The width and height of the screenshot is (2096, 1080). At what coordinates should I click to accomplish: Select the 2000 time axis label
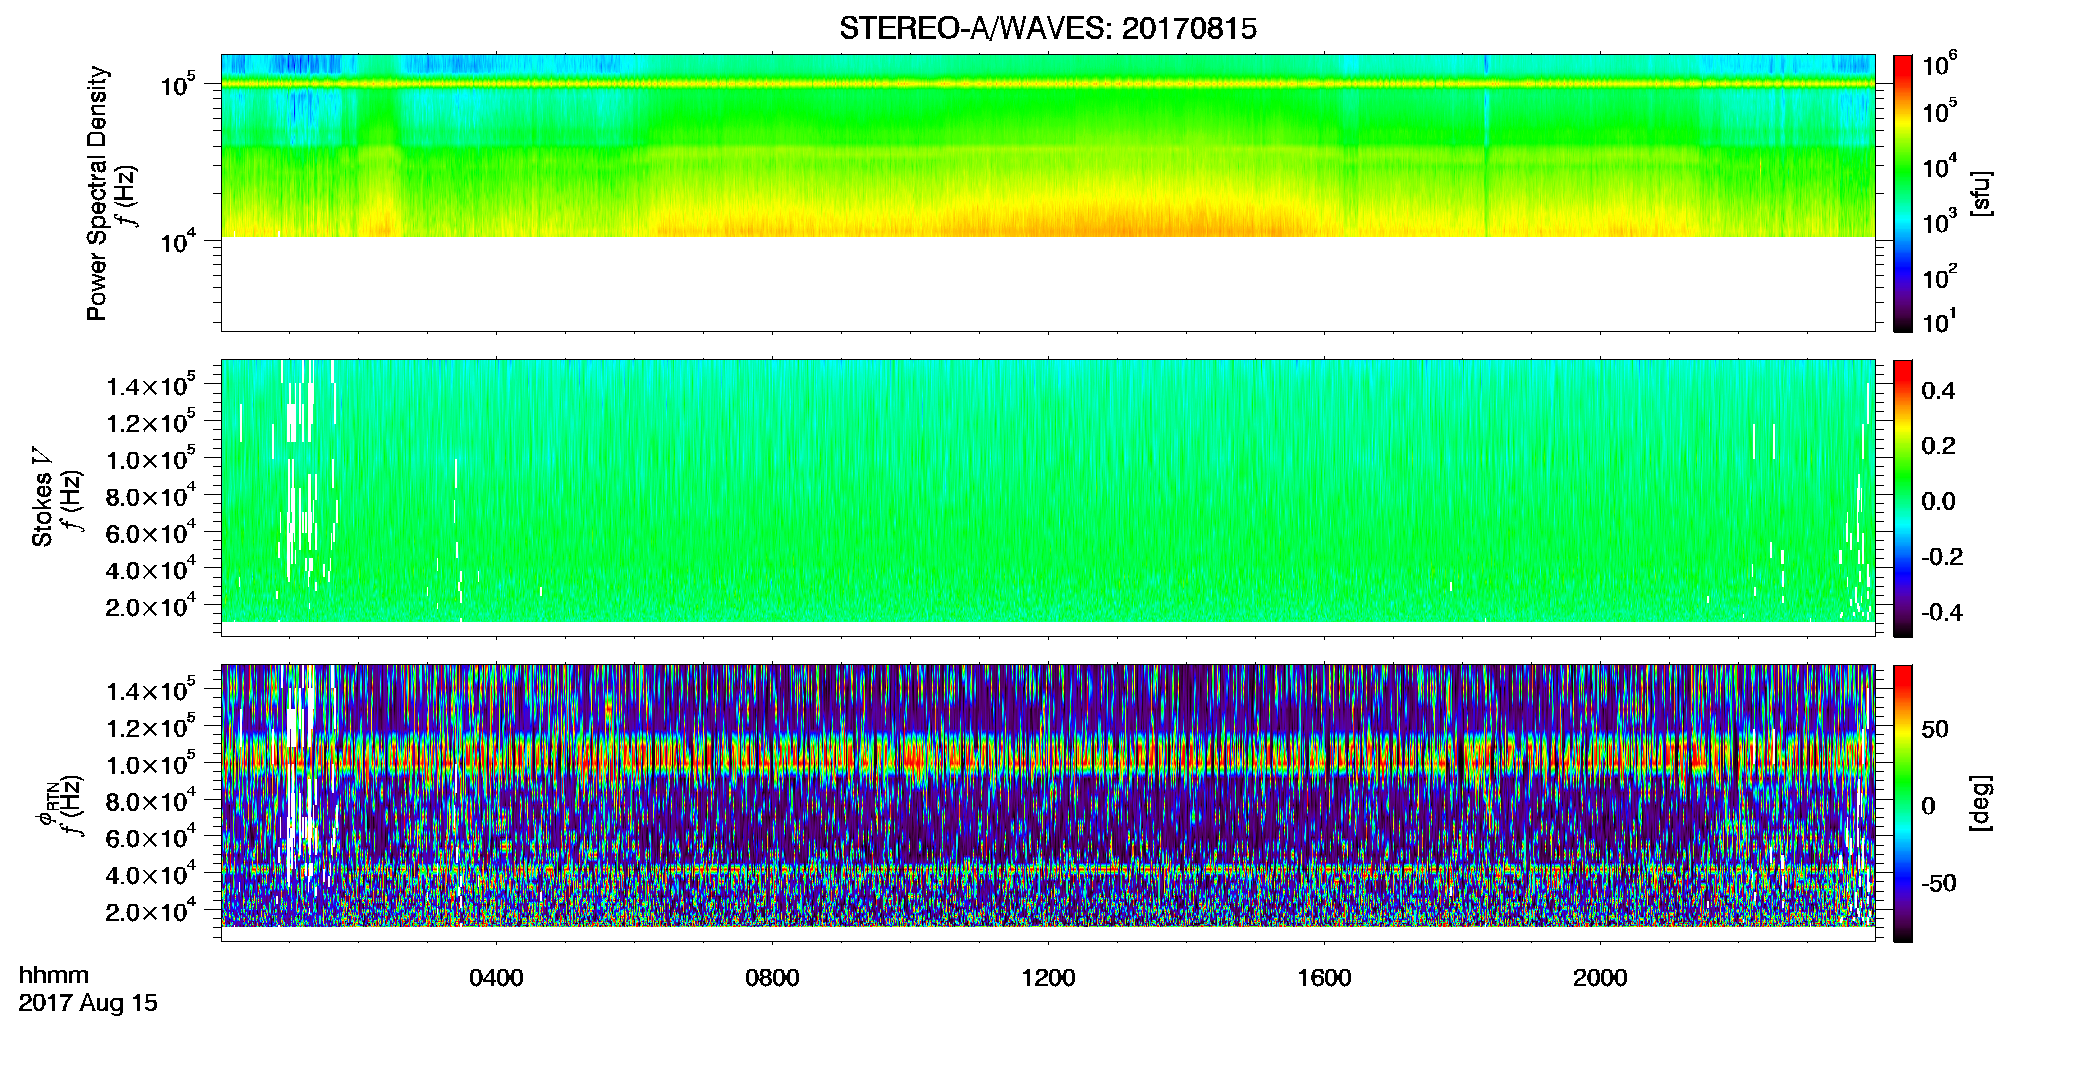coord(1600,977)
